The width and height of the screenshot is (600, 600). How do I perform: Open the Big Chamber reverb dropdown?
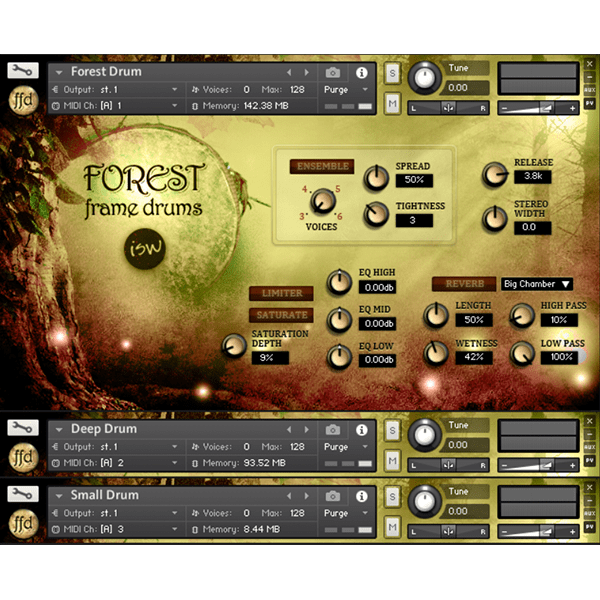537,284
